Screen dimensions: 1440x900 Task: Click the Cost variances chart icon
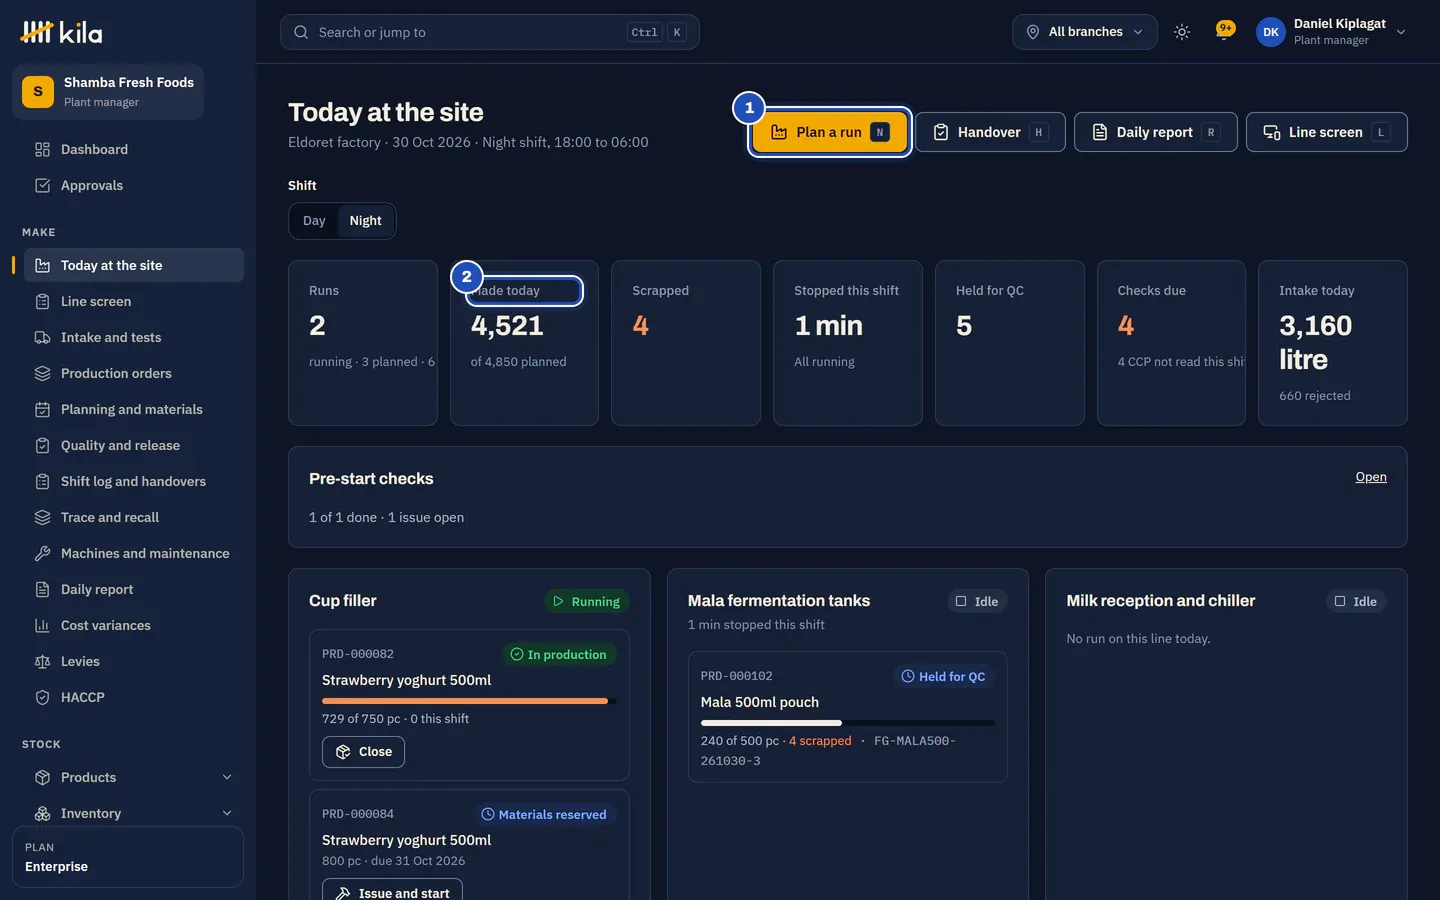point(42,625)
